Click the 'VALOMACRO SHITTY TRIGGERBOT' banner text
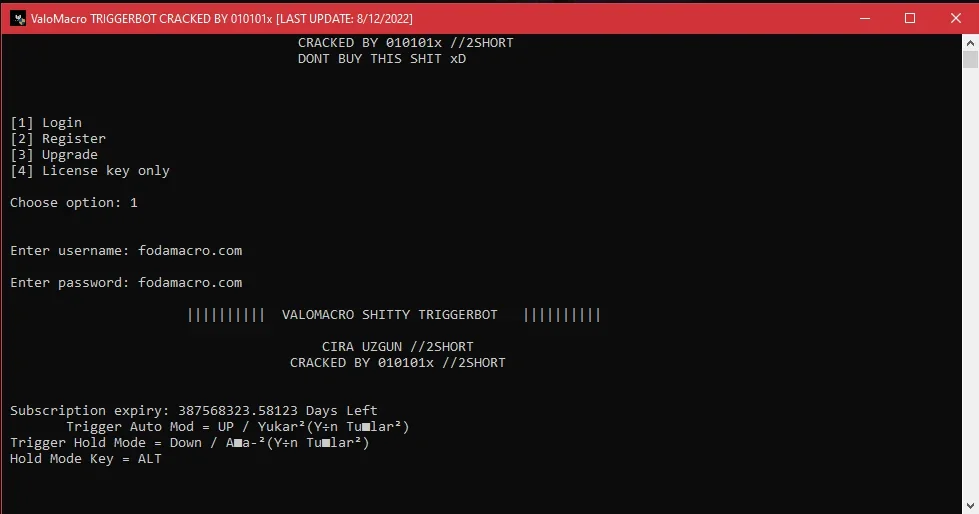 pyautogui.click(x=390, y=314)
